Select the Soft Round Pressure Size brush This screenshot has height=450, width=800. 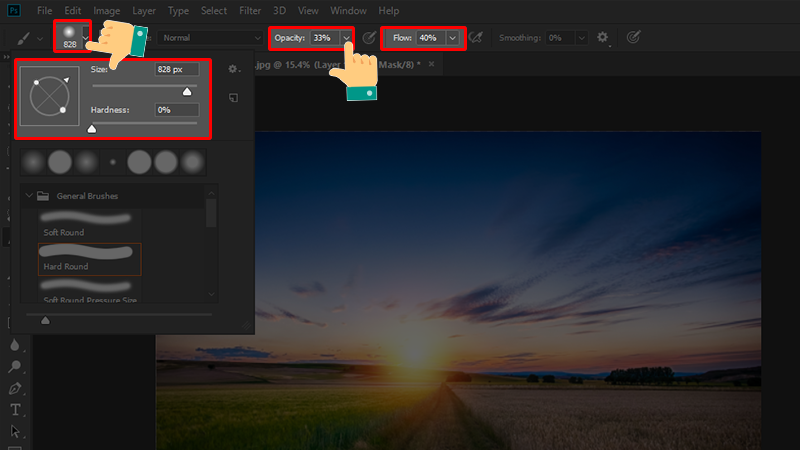90,291
